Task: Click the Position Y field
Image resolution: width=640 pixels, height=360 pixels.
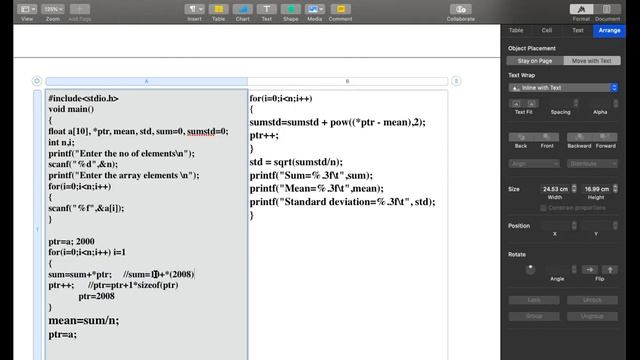Action: pos(597,225)
